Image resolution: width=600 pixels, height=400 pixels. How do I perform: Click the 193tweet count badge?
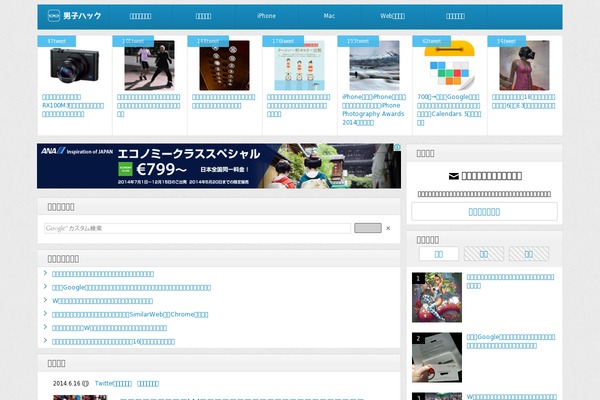(358, 41)
